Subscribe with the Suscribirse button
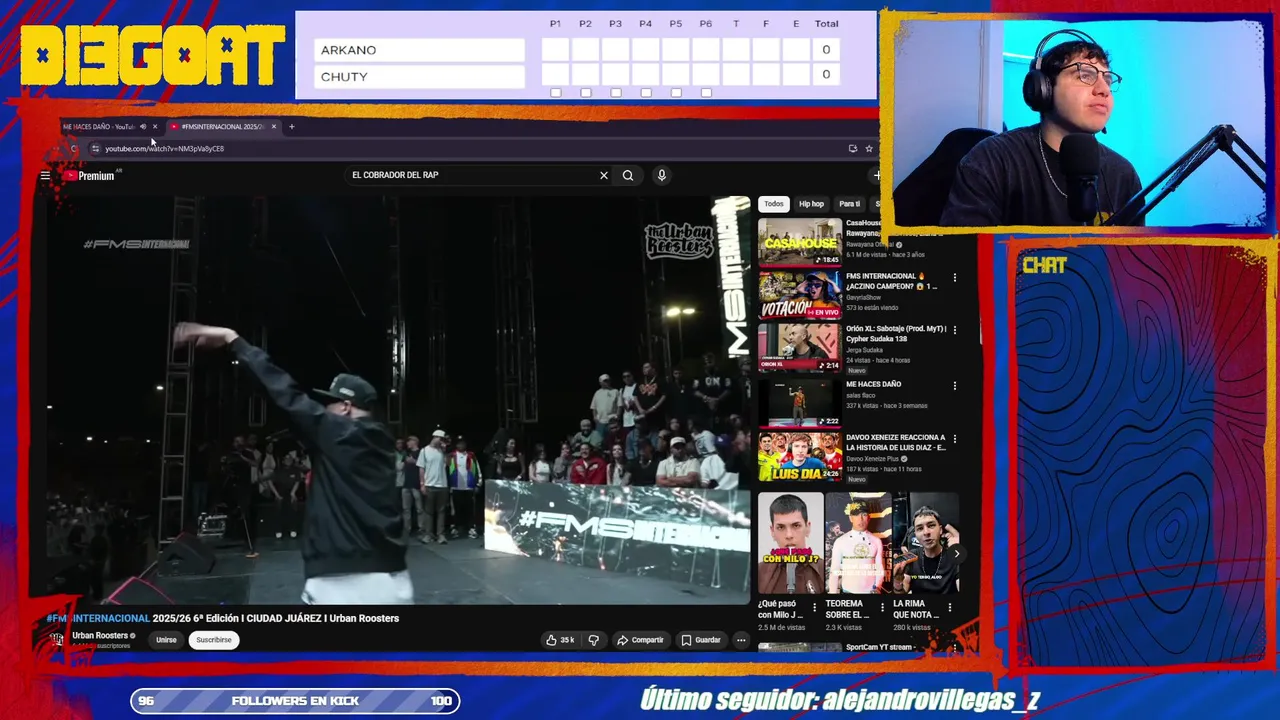 214,640
